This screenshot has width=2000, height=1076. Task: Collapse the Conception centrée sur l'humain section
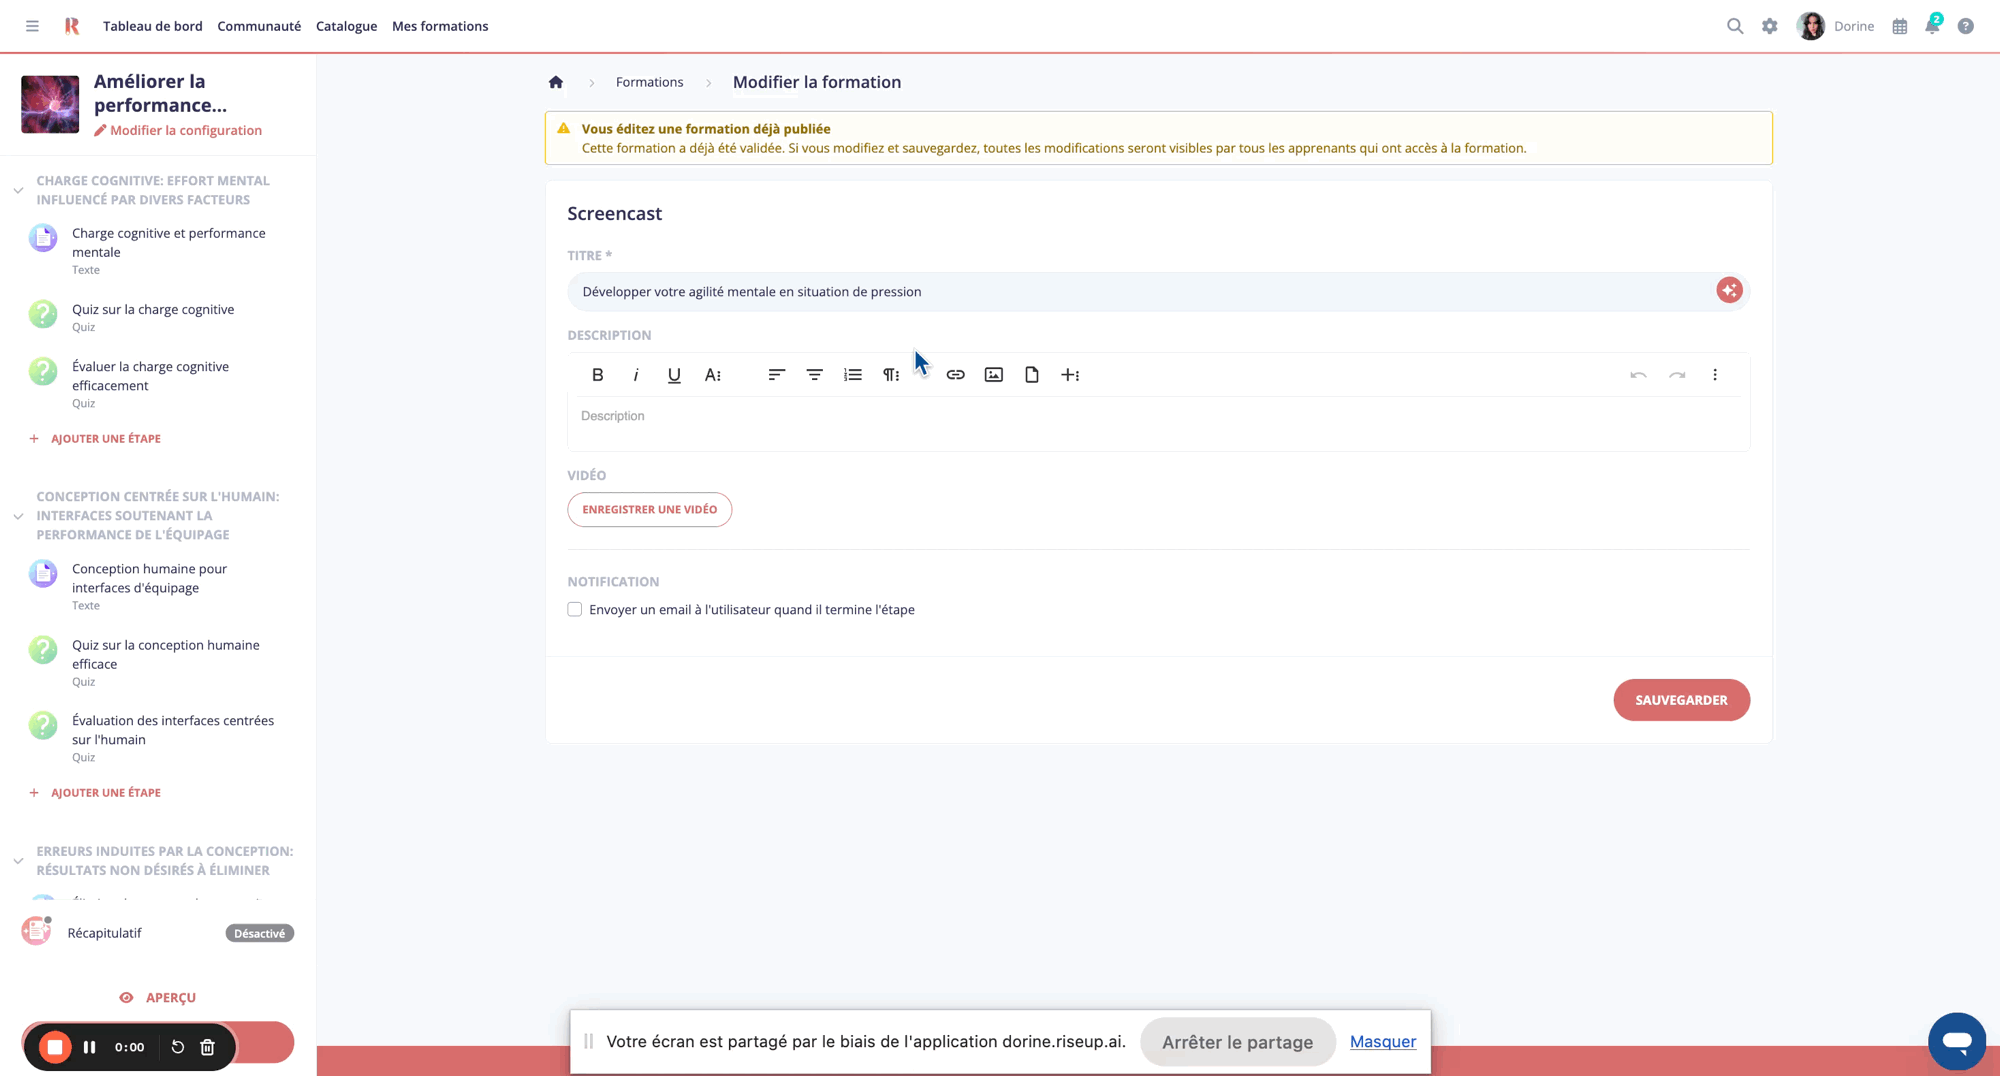(18, 516)
